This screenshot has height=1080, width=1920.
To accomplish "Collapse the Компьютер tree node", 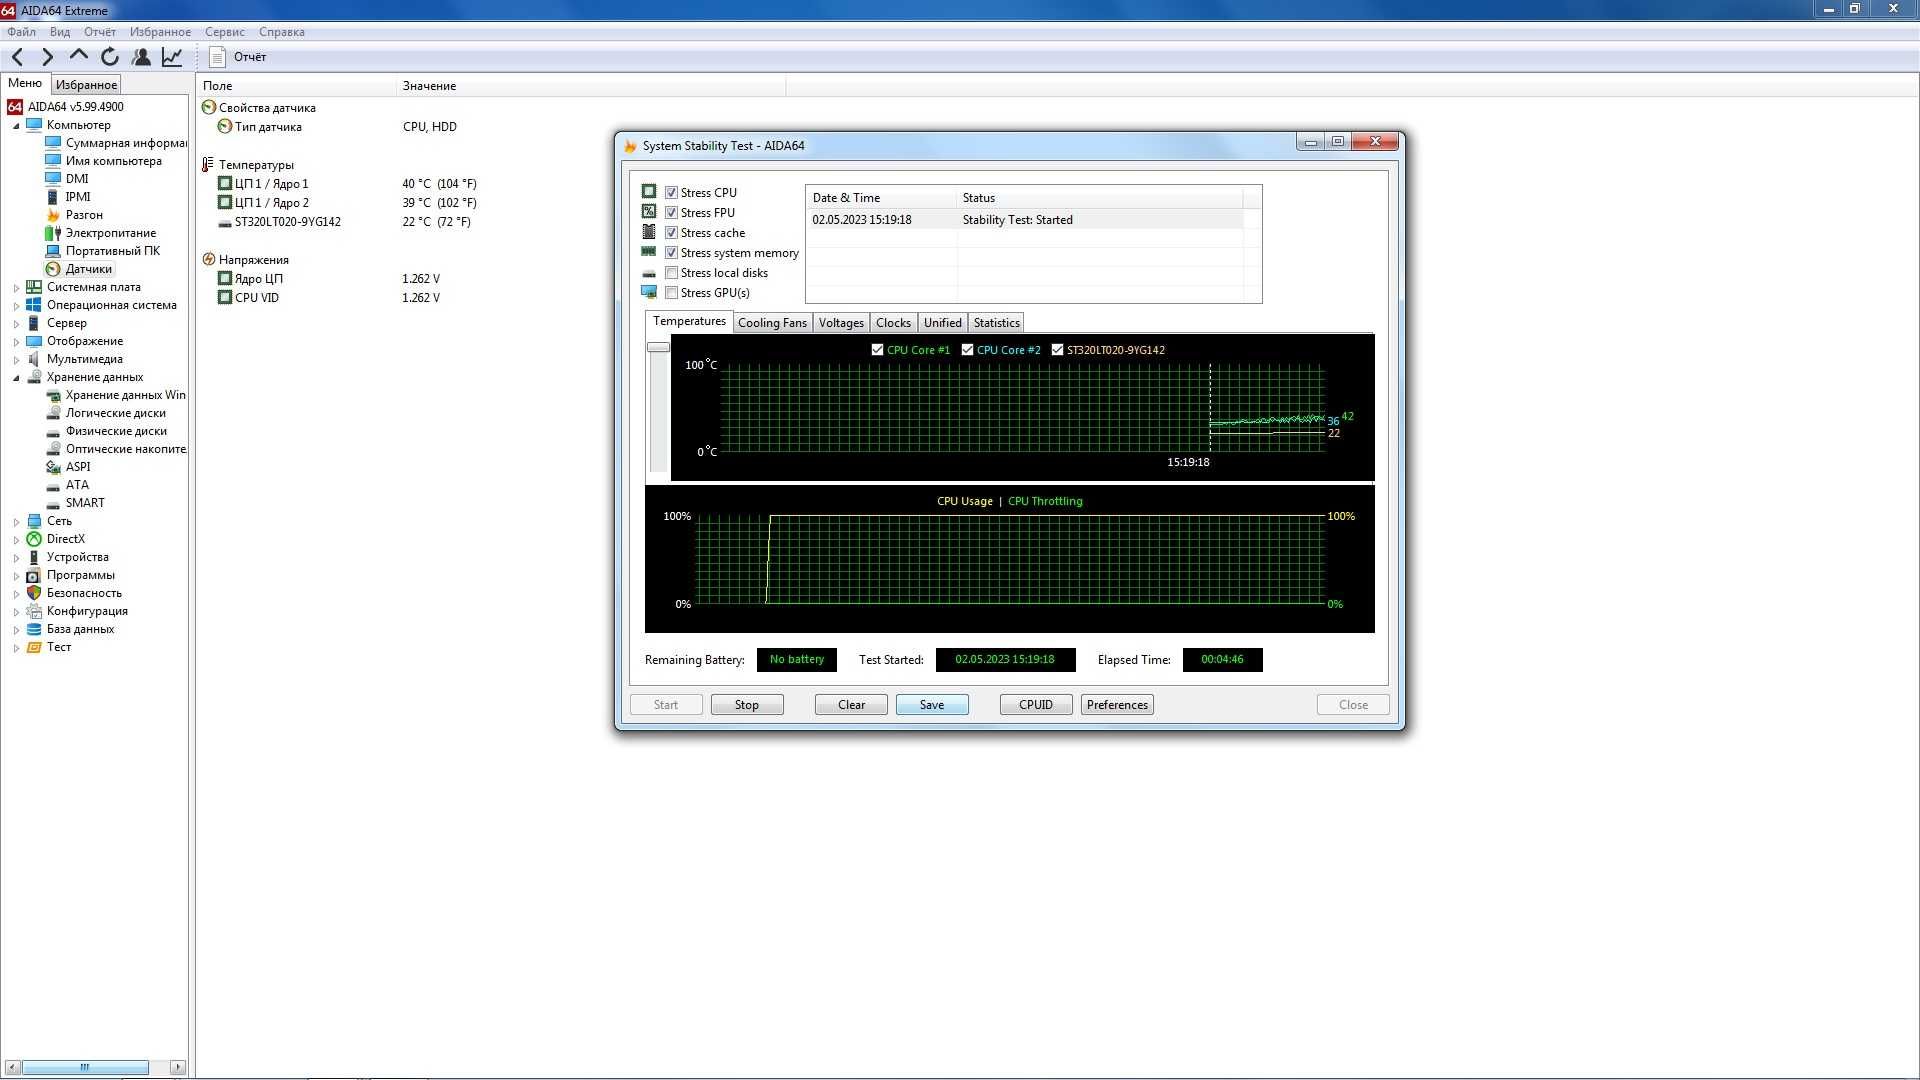I will click(16, 126).
